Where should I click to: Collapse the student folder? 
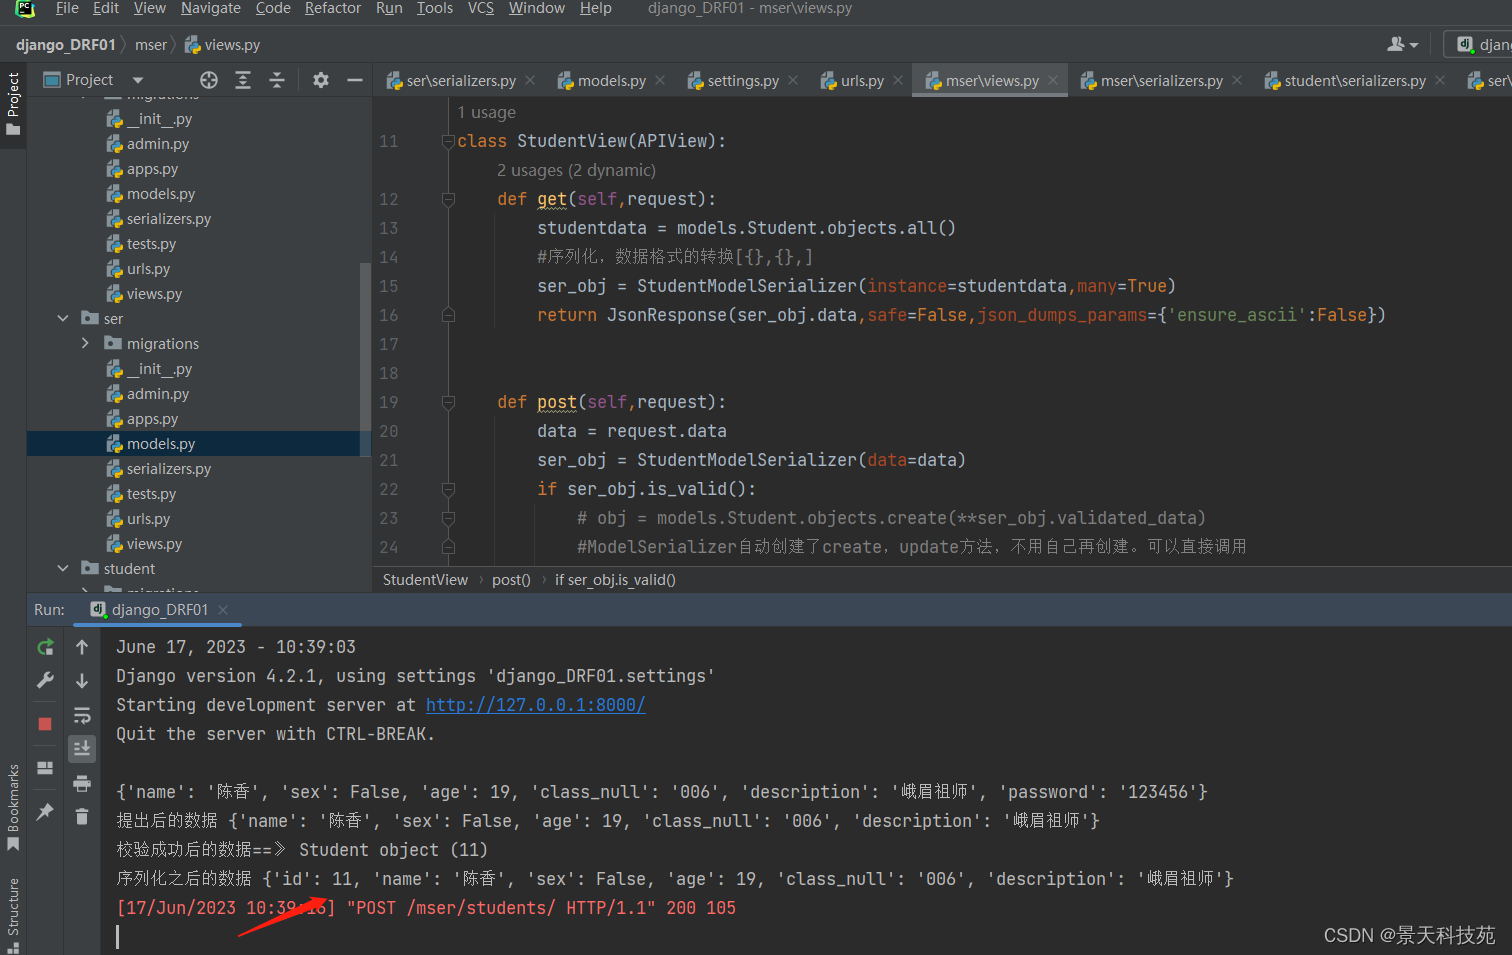(x=63, y=568)
